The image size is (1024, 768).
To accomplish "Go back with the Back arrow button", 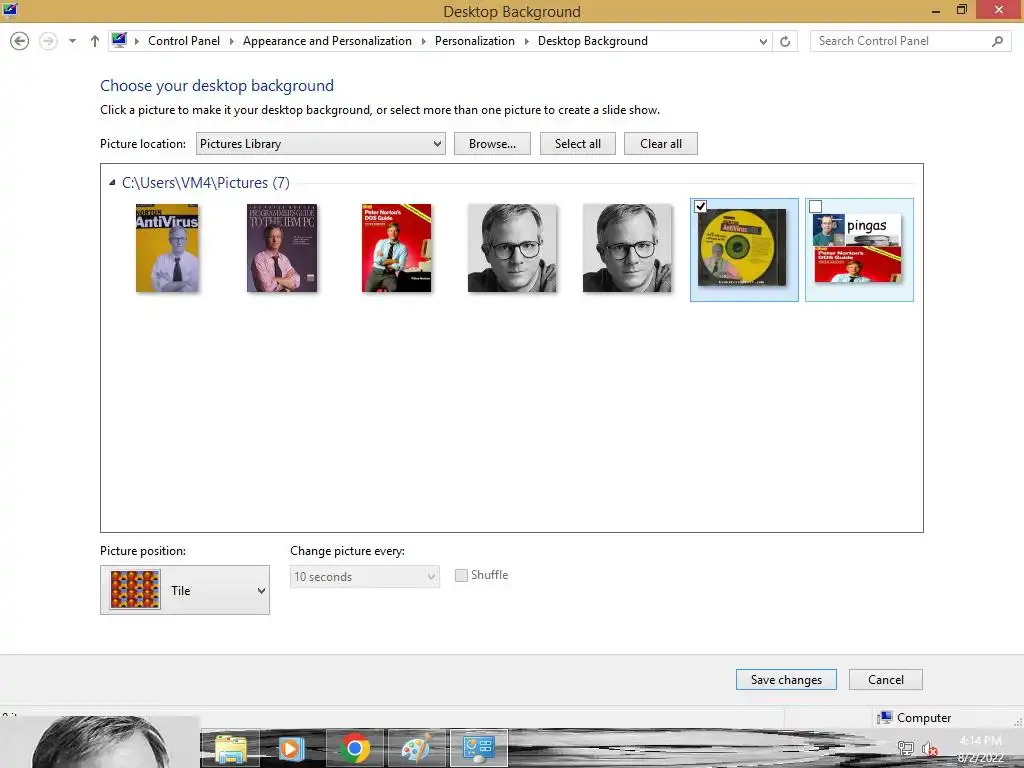I will [20, 41].
